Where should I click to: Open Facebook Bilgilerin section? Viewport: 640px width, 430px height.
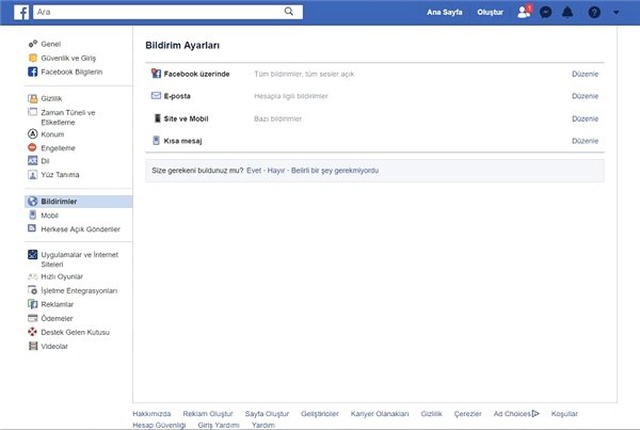[x=71, y=72]
